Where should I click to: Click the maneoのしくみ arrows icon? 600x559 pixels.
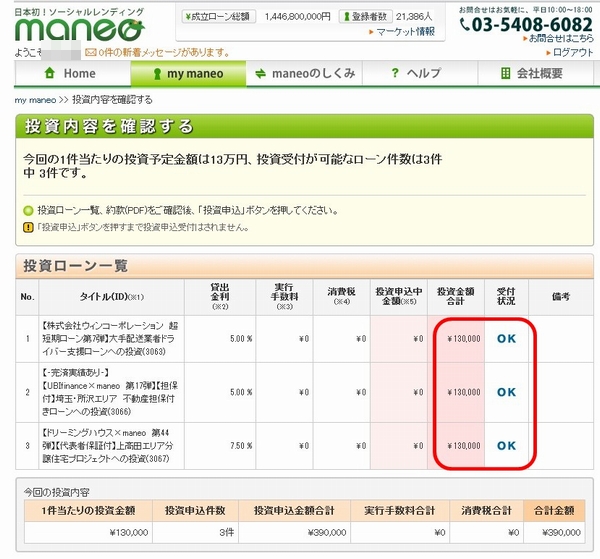[x=261, y=73]
